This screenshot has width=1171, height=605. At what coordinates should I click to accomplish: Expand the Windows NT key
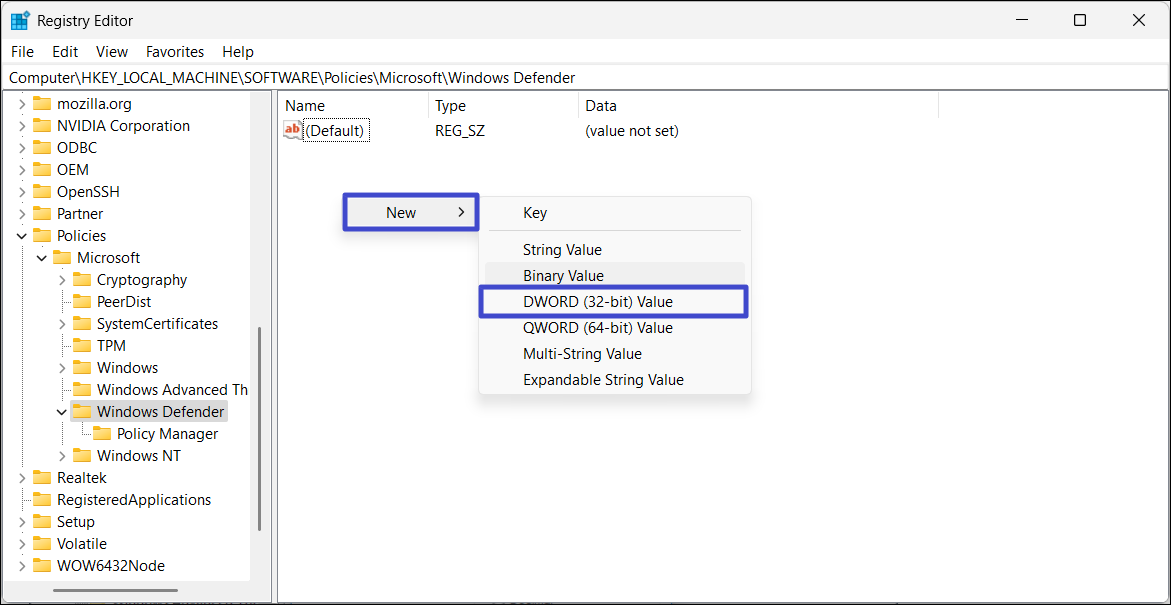point(62,456)
